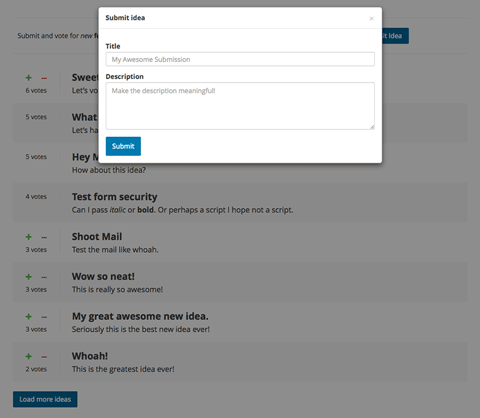Click the Submit Idea button behind dialog
Image resolution: width=480 pixels, height=418 pixels.
(395, 36)
